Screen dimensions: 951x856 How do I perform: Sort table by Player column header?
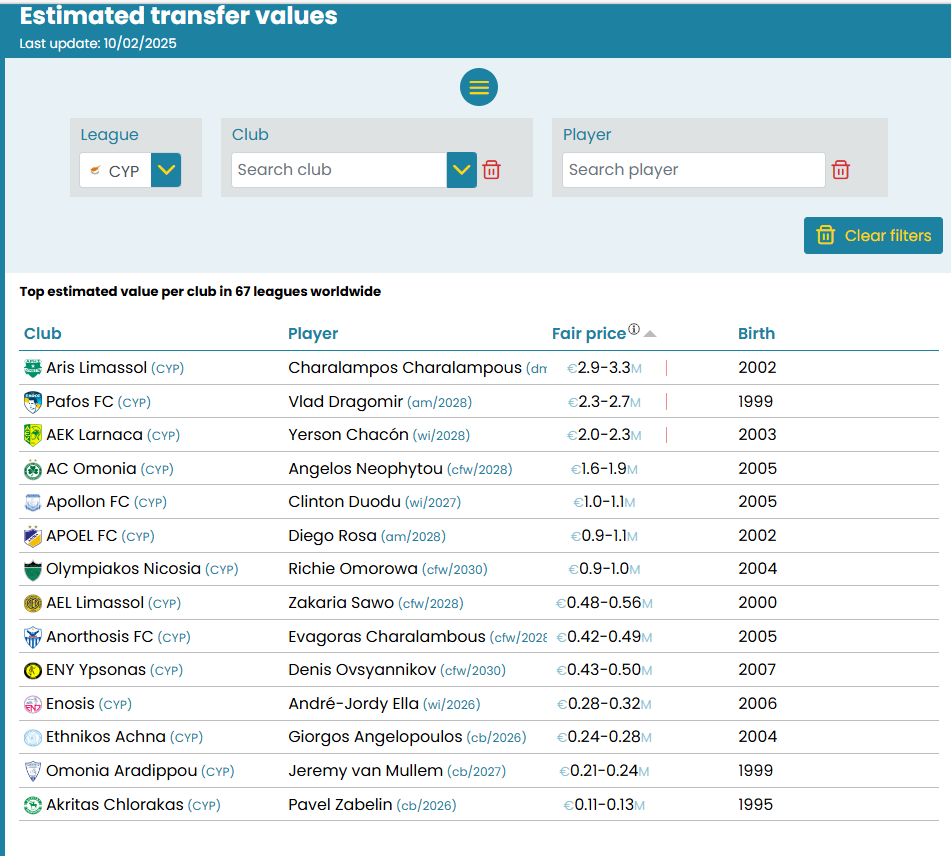click(313, 334)
